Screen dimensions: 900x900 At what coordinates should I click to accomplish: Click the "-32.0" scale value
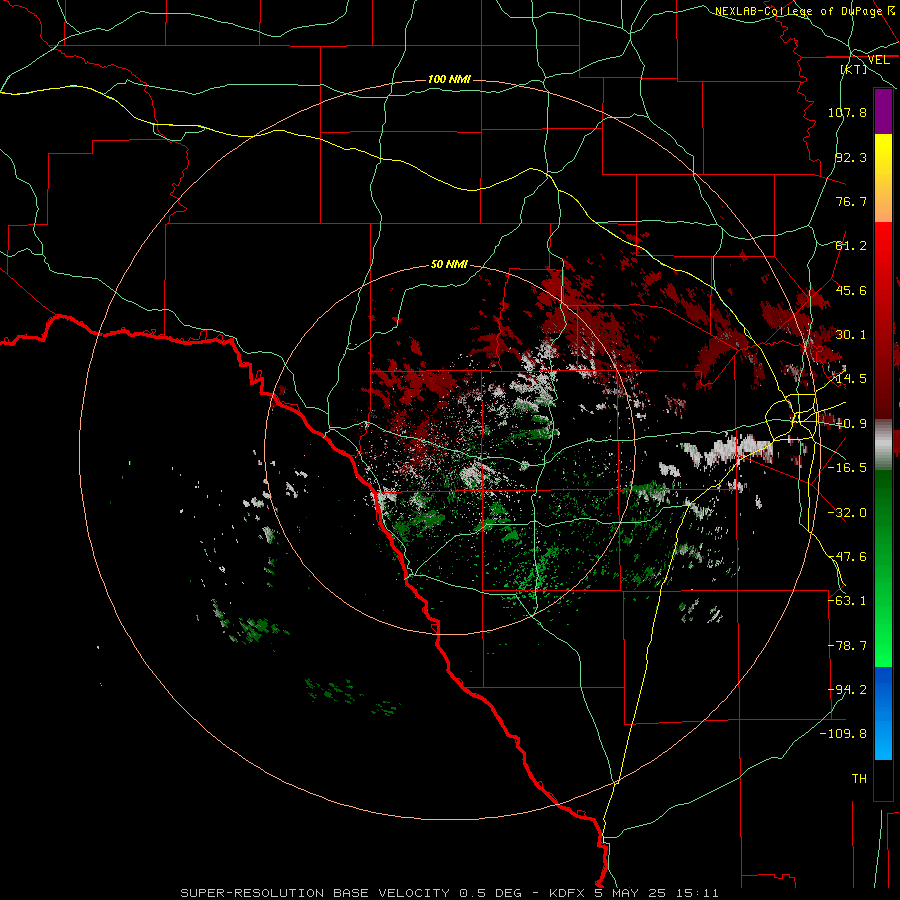[847, 513]
